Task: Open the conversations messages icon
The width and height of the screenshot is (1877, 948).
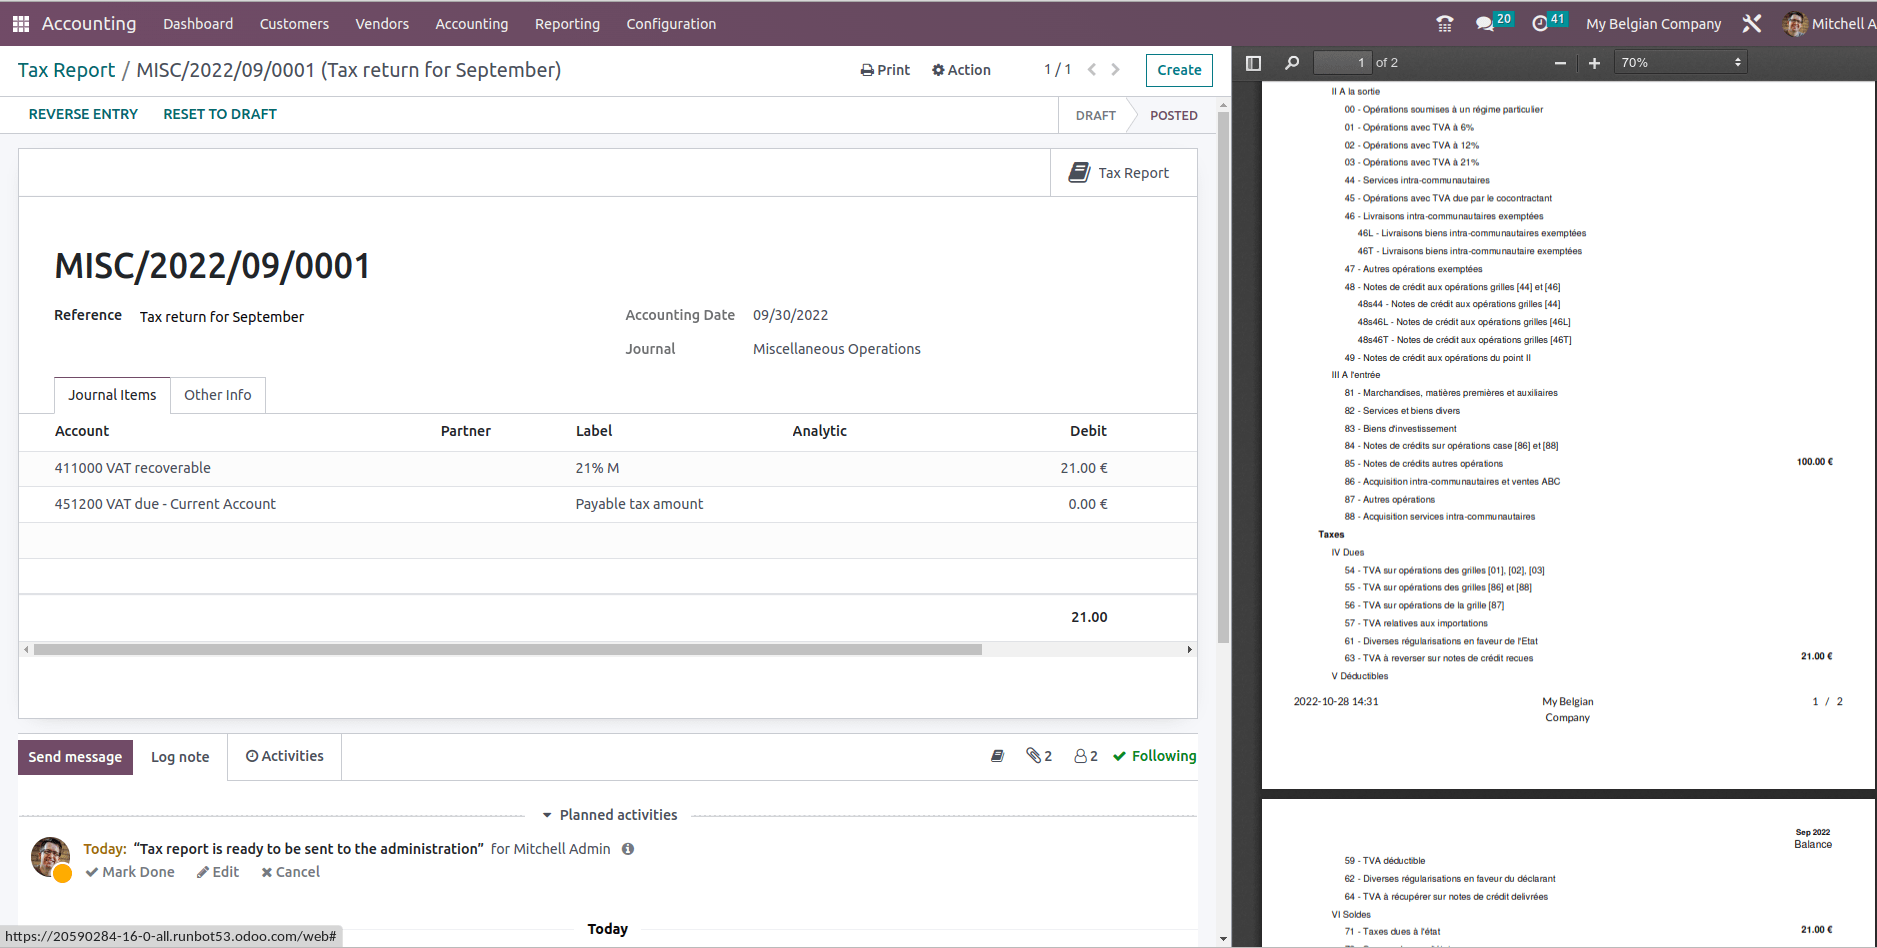Action: click(1485, 24)
